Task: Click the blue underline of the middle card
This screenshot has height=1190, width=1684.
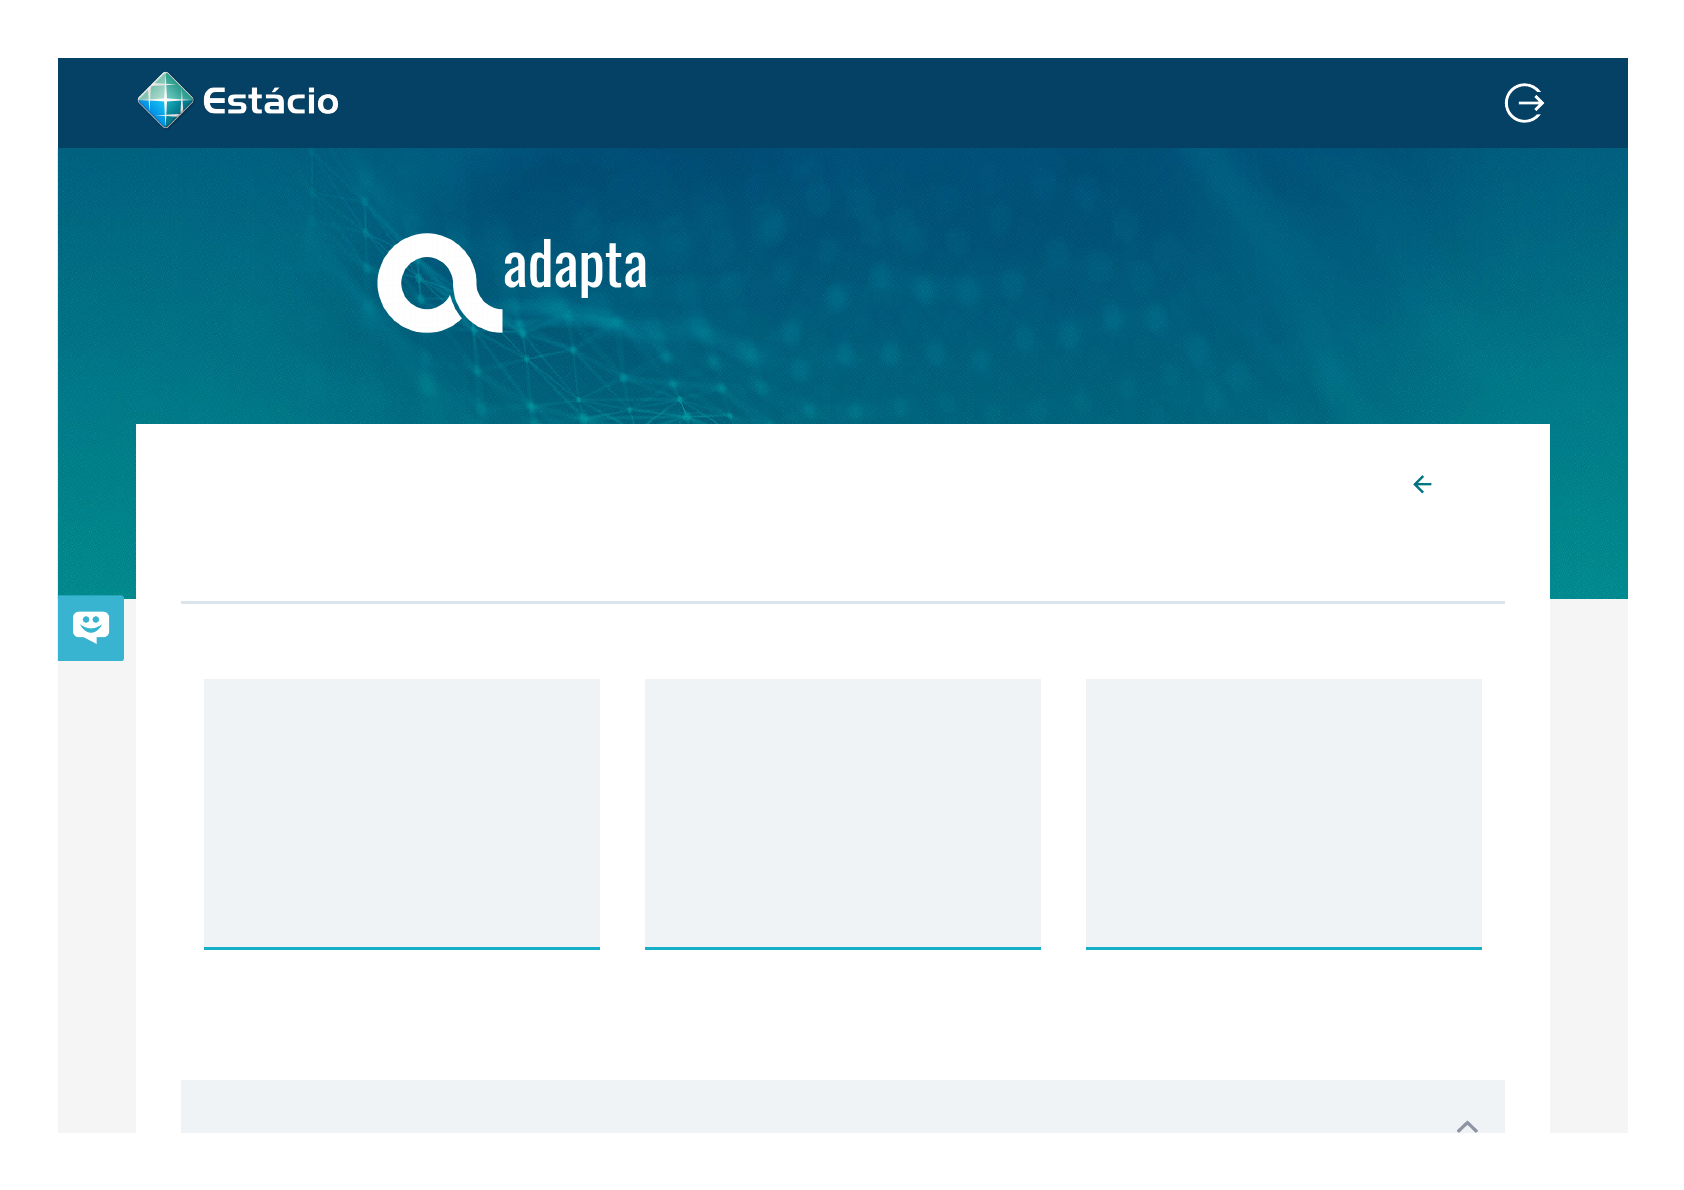Action: (x=843, y=948)
